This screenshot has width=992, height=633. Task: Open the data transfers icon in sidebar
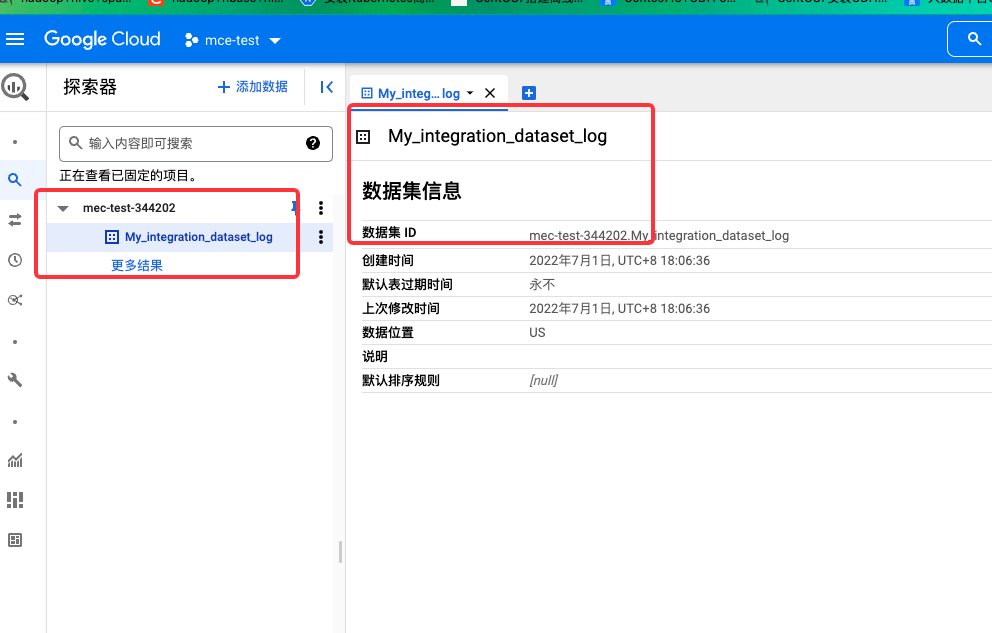click(x=15, y=220)
